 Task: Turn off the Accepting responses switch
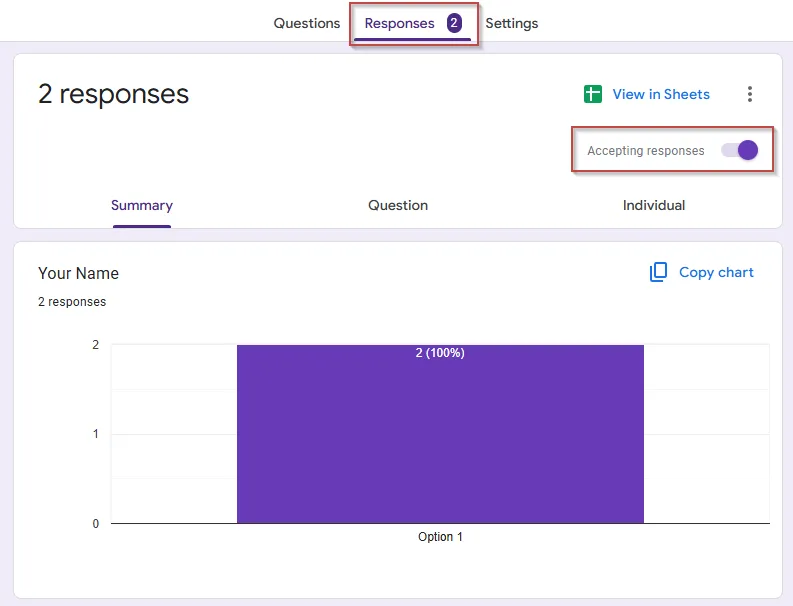pyautogui.click(x=740, y=151)
